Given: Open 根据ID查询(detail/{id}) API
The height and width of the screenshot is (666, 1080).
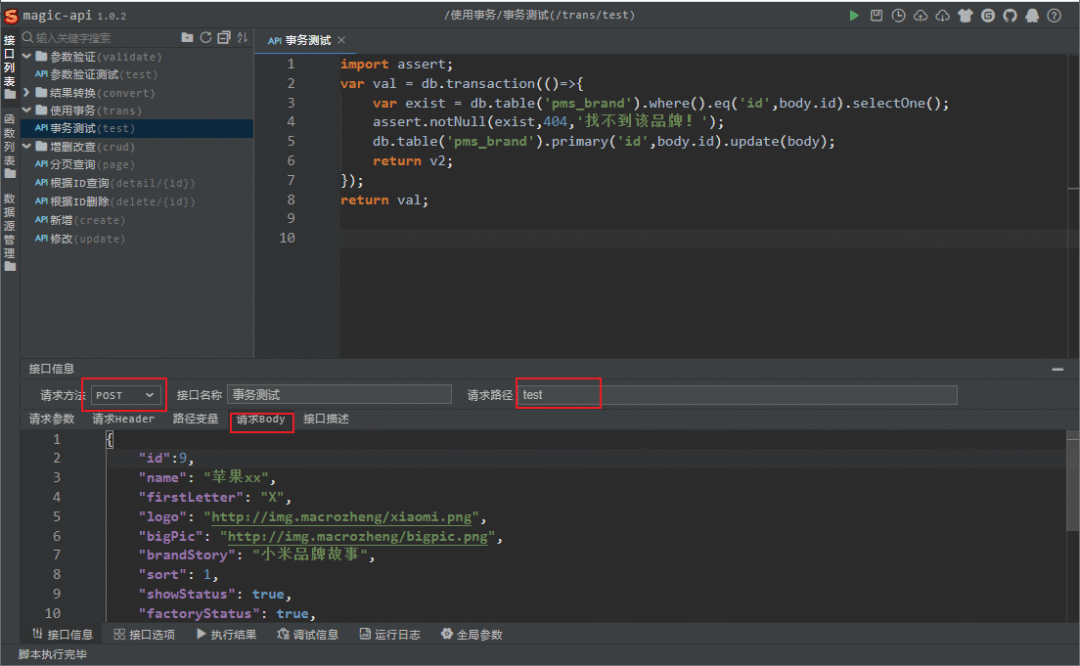Looking at the screenshot, I should 137,183.
